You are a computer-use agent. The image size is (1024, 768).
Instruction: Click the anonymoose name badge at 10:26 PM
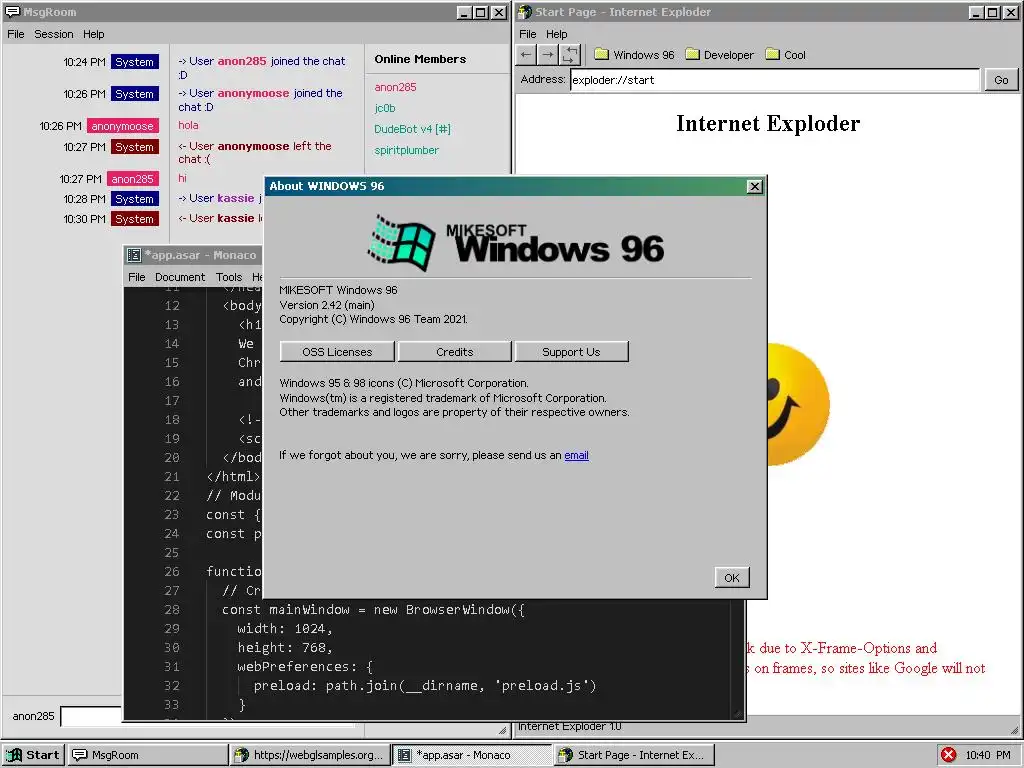[x=123, y=126]
